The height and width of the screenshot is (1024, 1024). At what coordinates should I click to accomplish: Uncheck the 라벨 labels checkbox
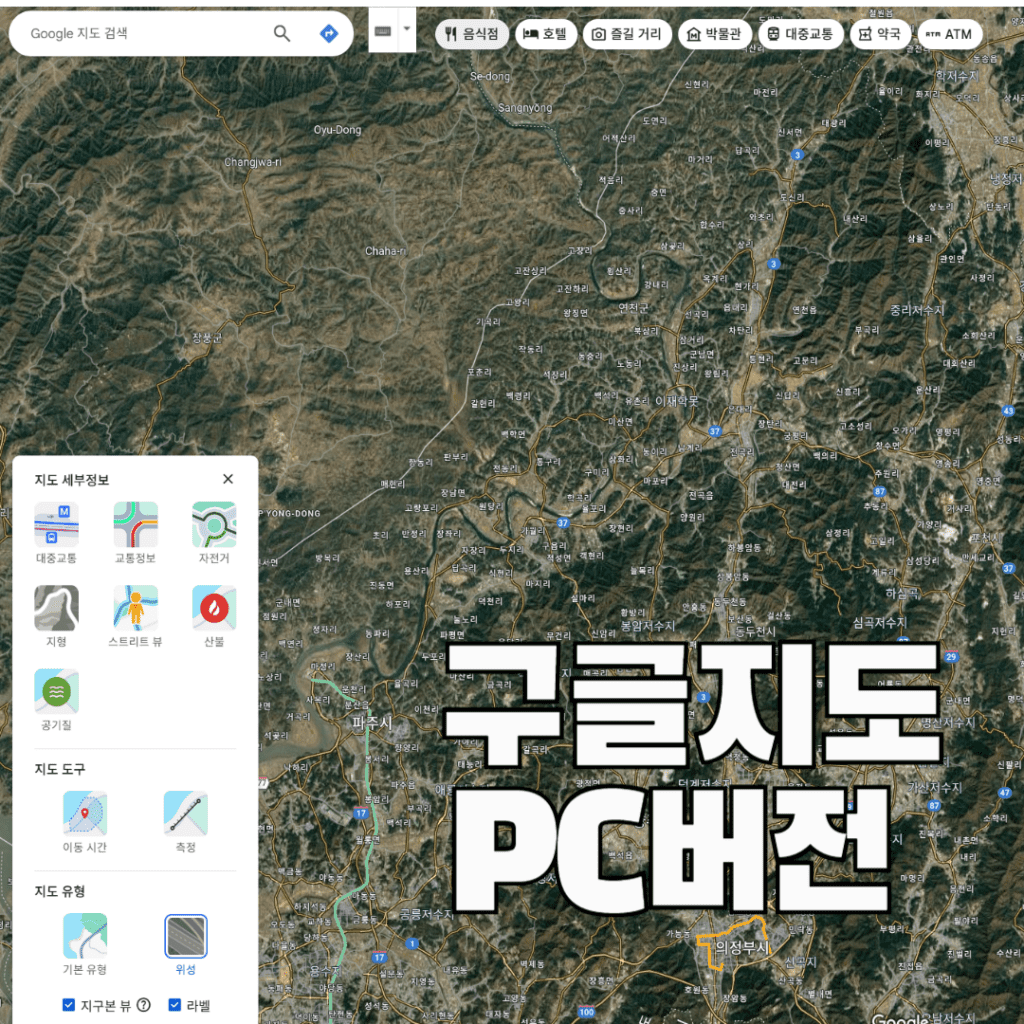pos(175,1005)
